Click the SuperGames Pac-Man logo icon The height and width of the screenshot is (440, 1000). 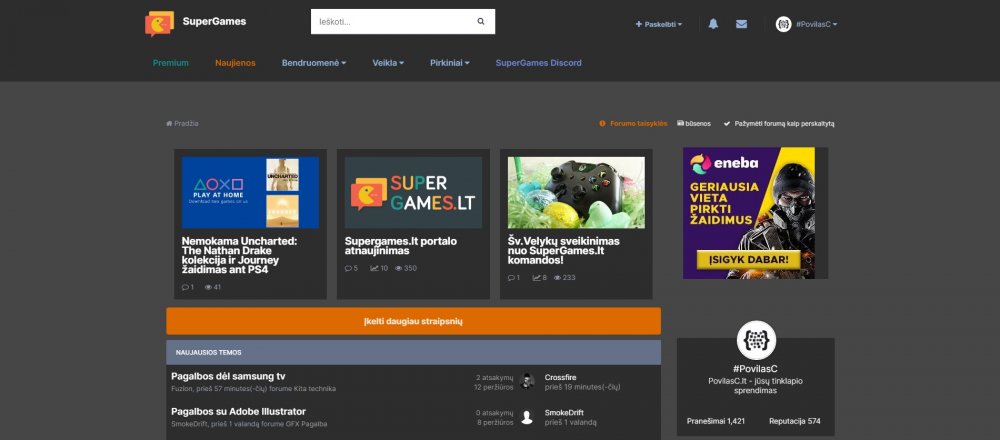[159, 23]
